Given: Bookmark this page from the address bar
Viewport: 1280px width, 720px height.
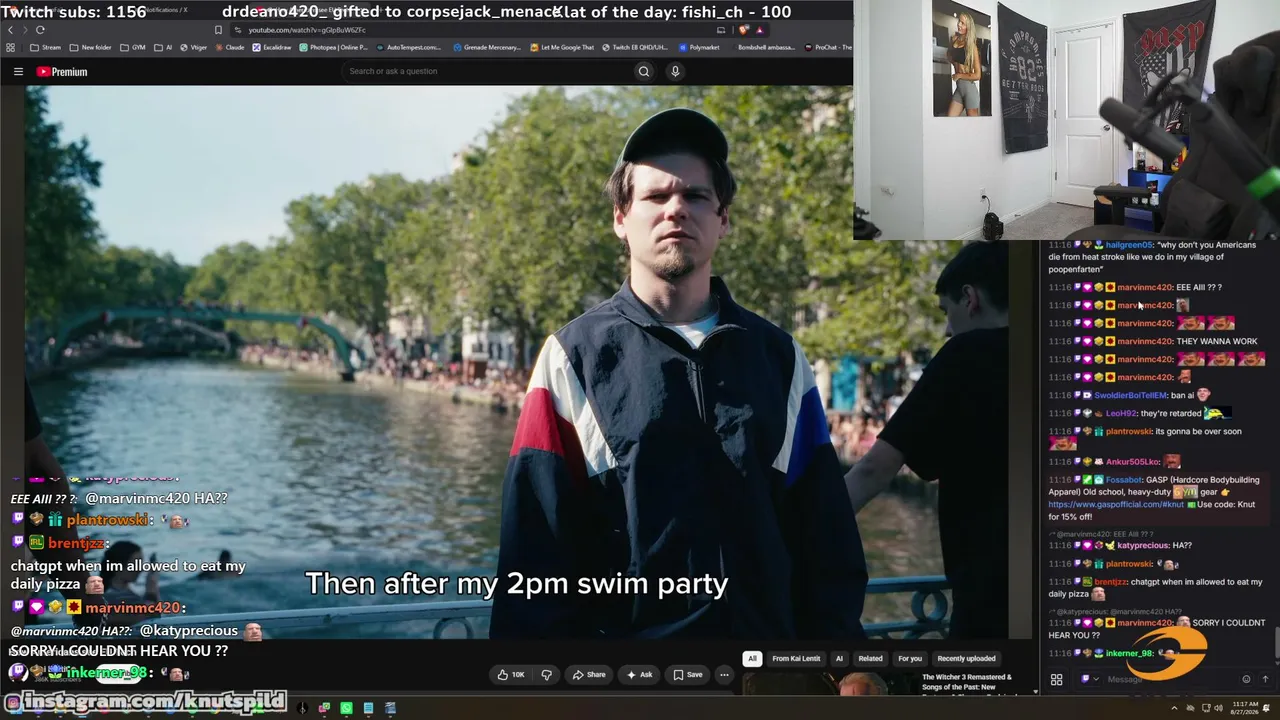Looking at the screenshot, I should [218, 30].
